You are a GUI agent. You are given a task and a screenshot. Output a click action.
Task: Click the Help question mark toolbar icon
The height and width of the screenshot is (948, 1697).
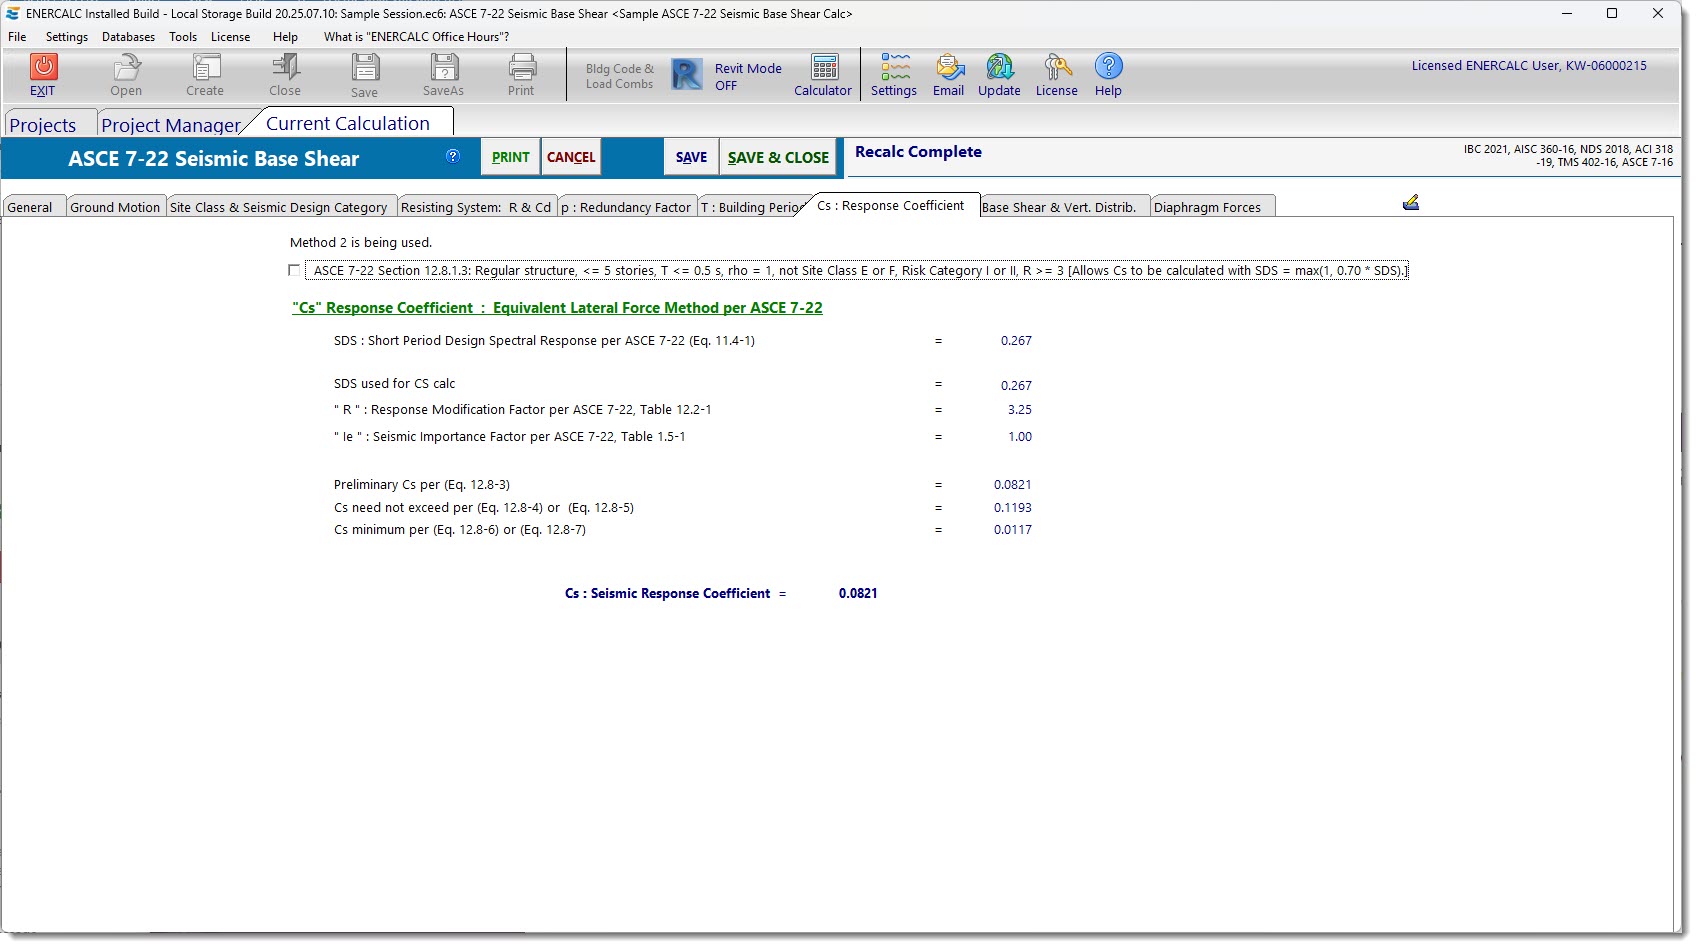click(x=1108, y=67)
